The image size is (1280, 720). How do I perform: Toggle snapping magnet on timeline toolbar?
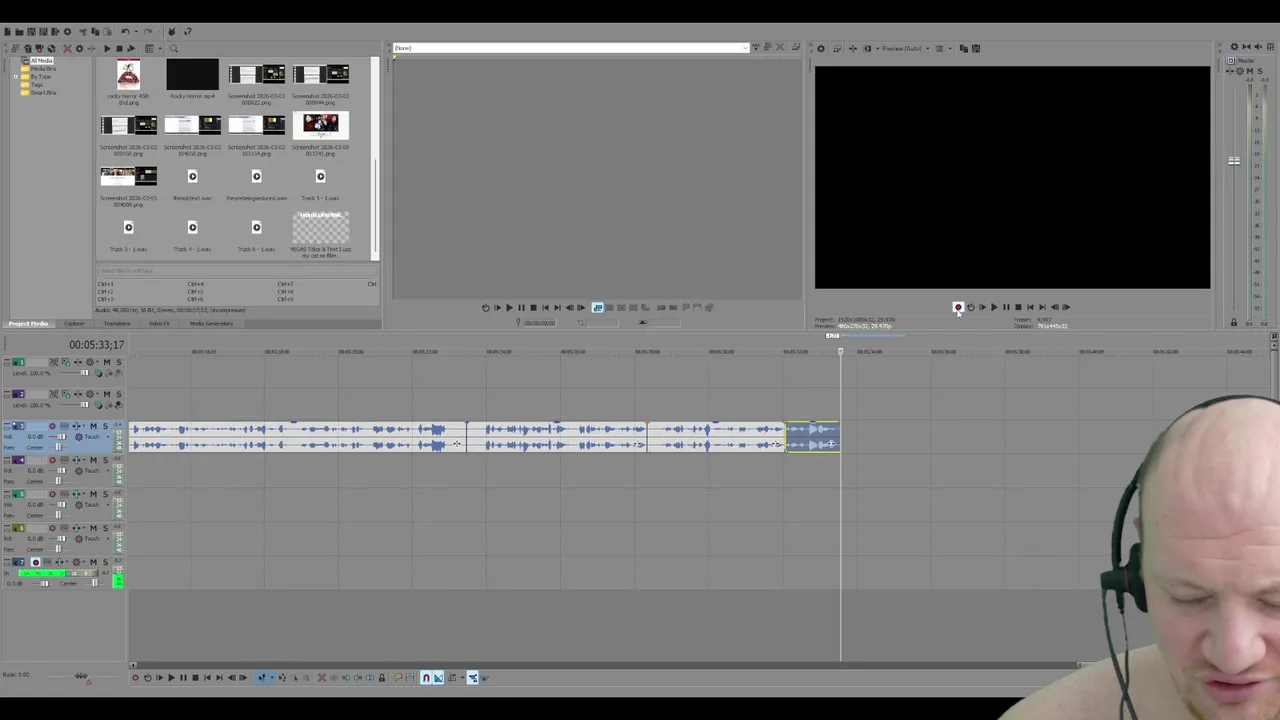(426, 678)
